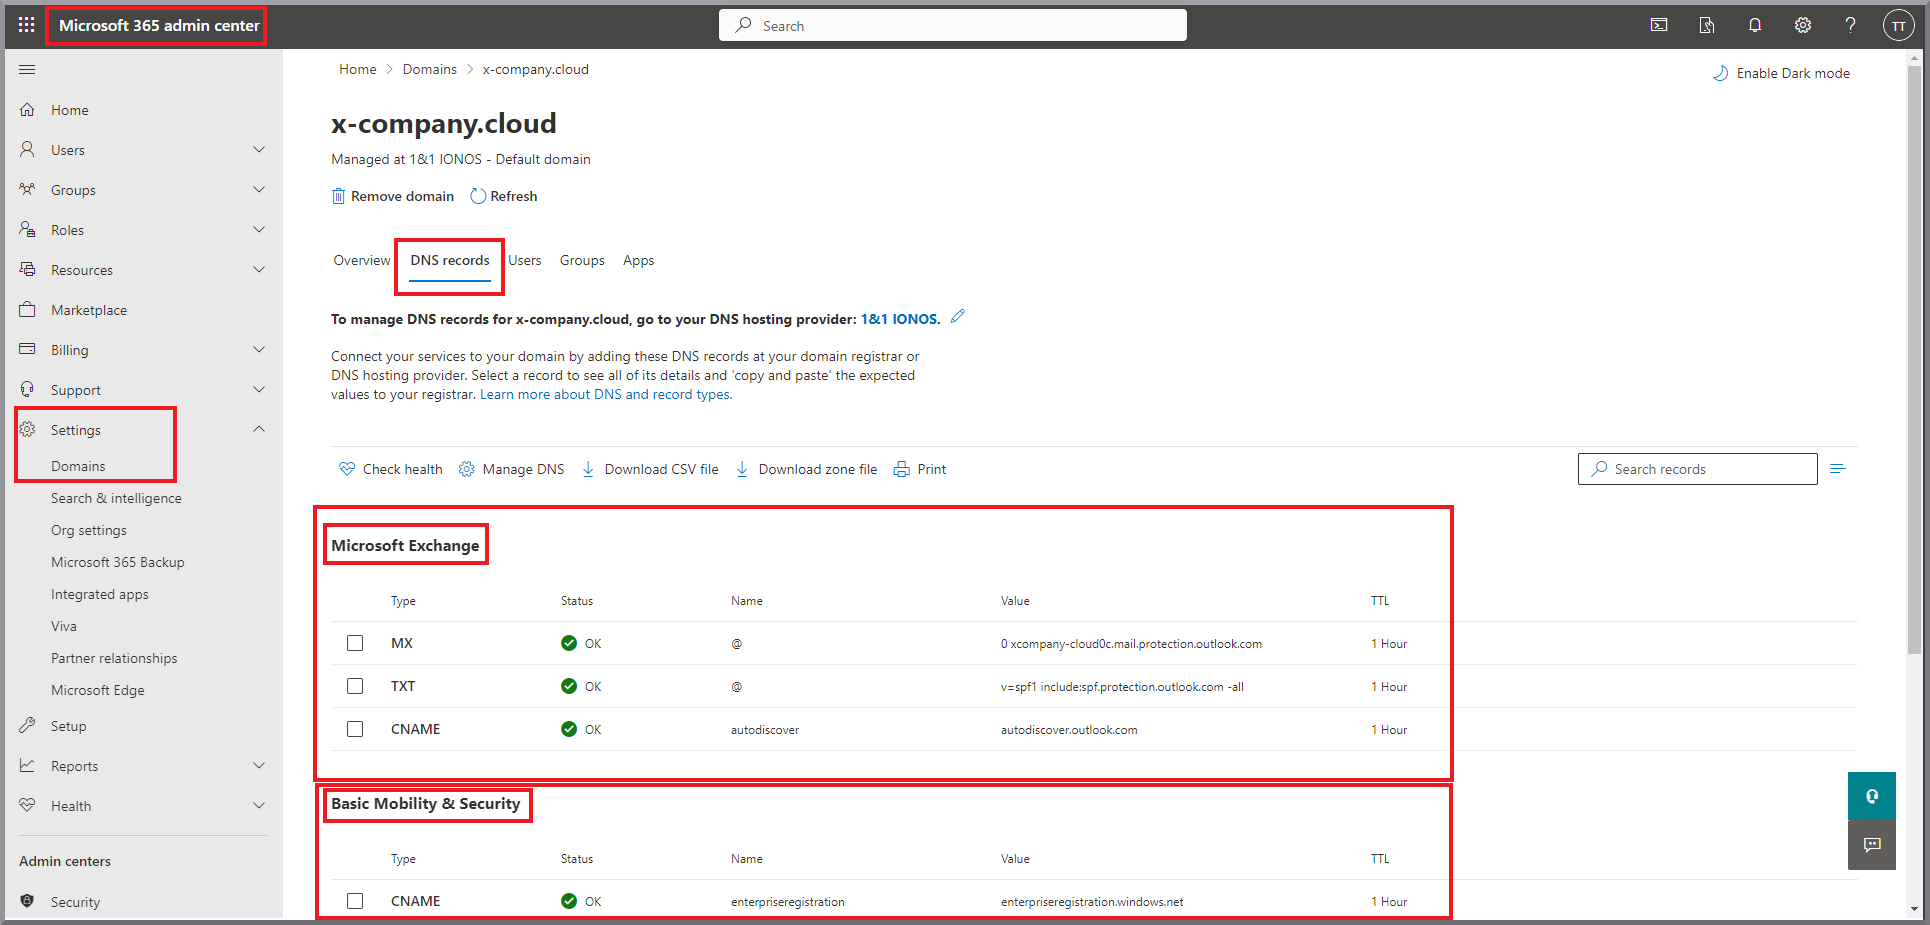Print the DNS records
This screenshot has width=1930, height=925.
920,469
